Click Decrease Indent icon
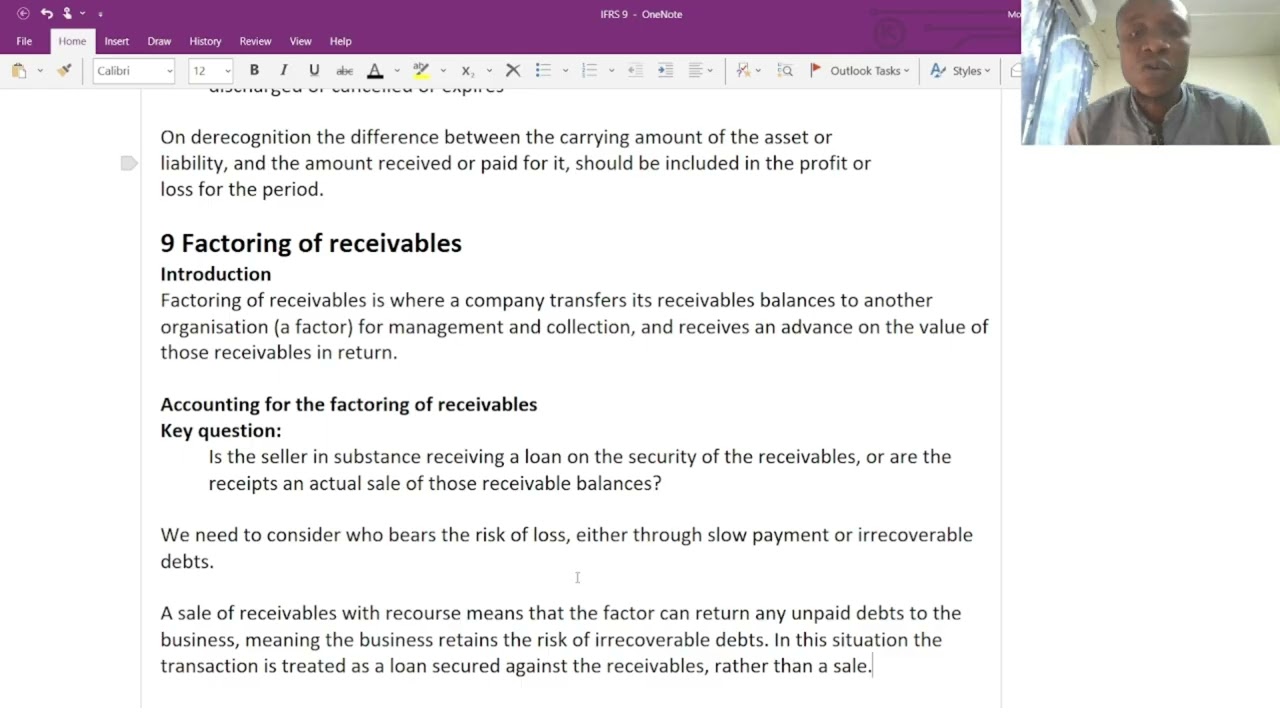 635,71
